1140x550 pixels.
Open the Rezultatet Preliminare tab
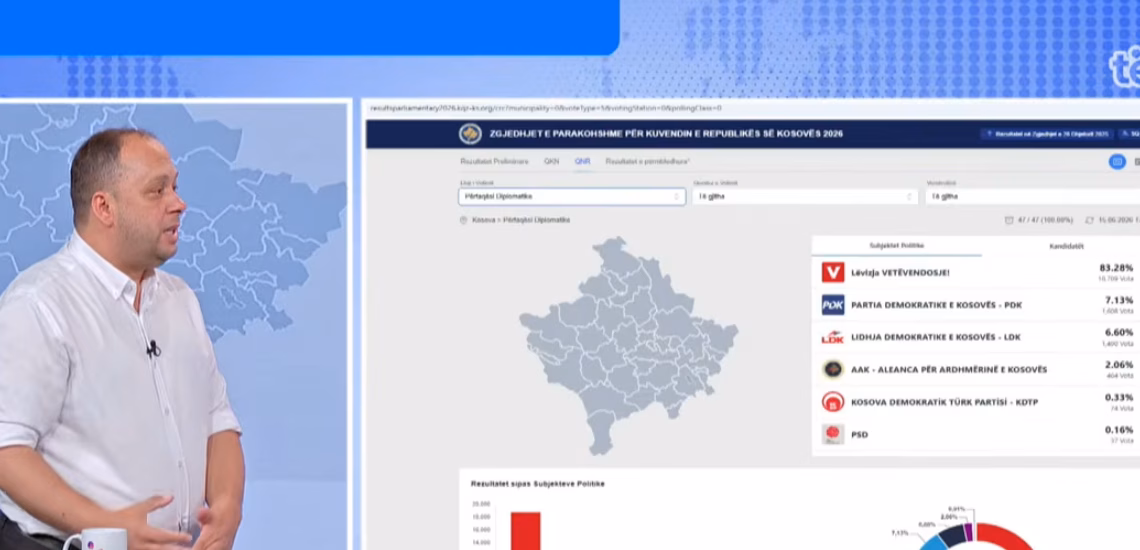click(x=494, y=162)
